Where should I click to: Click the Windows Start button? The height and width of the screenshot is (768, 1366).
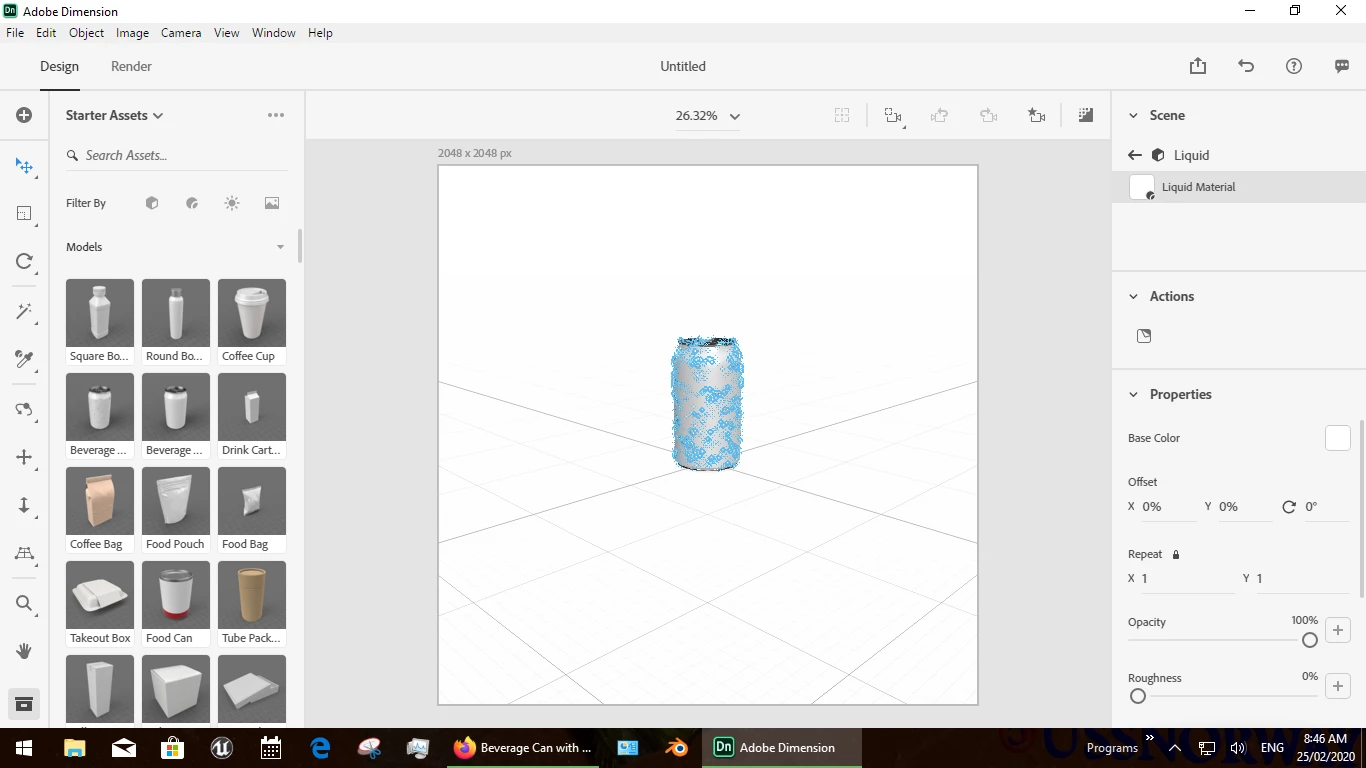(24, 748)
